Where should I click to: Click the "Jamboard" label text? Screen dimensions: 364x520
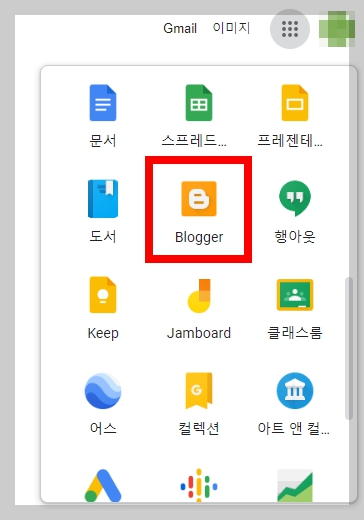(199, 333)
